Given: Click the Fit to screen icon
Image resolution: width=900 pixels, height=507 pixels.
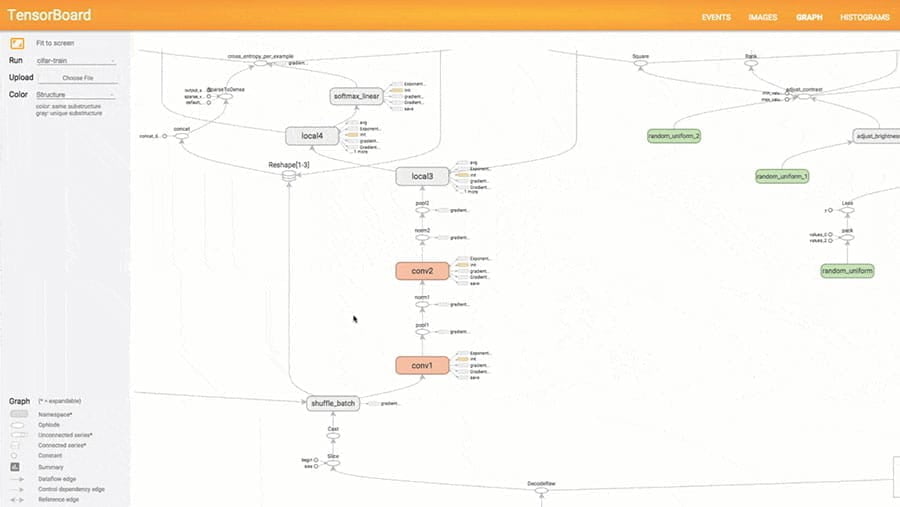Looking at the screenshot, I should point(17,43).
